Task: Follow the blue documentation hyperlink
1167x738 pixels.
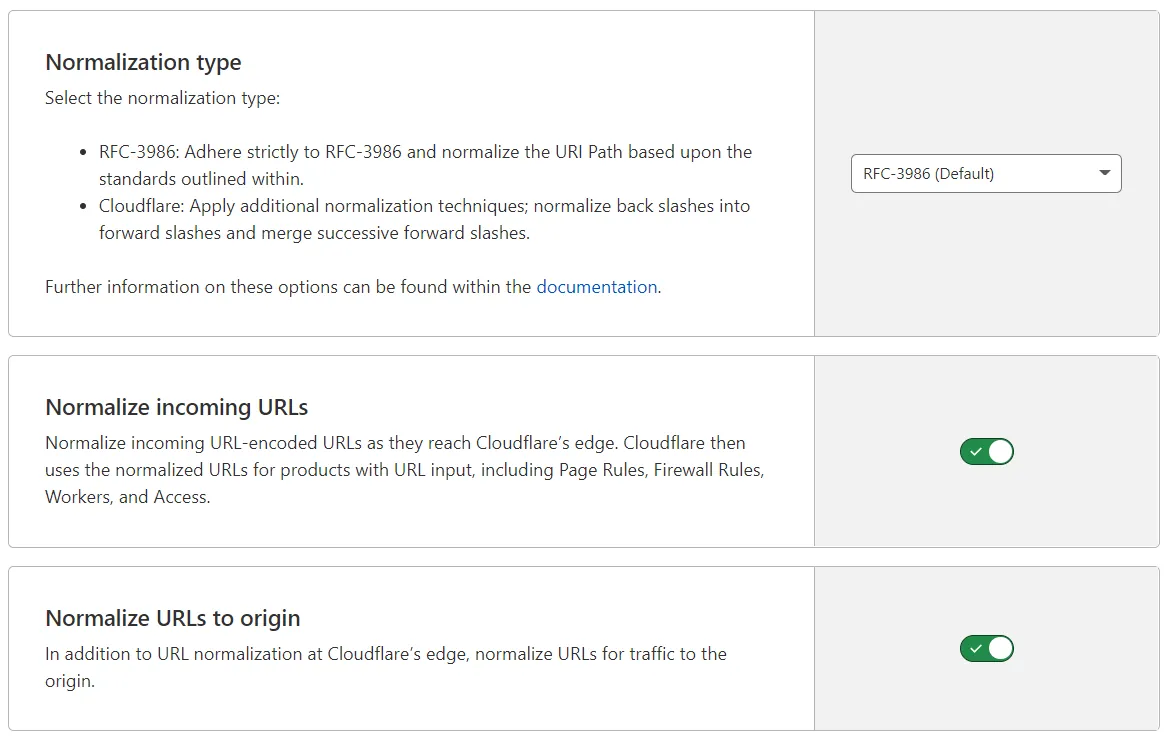Action: pos(597,287)
